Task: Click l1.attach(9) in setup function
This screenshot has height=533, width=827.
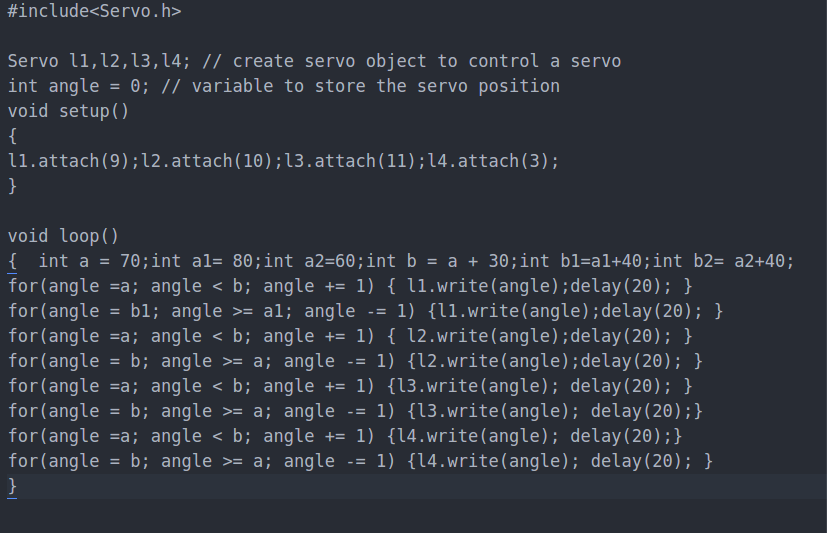Action: click(69, 161)
